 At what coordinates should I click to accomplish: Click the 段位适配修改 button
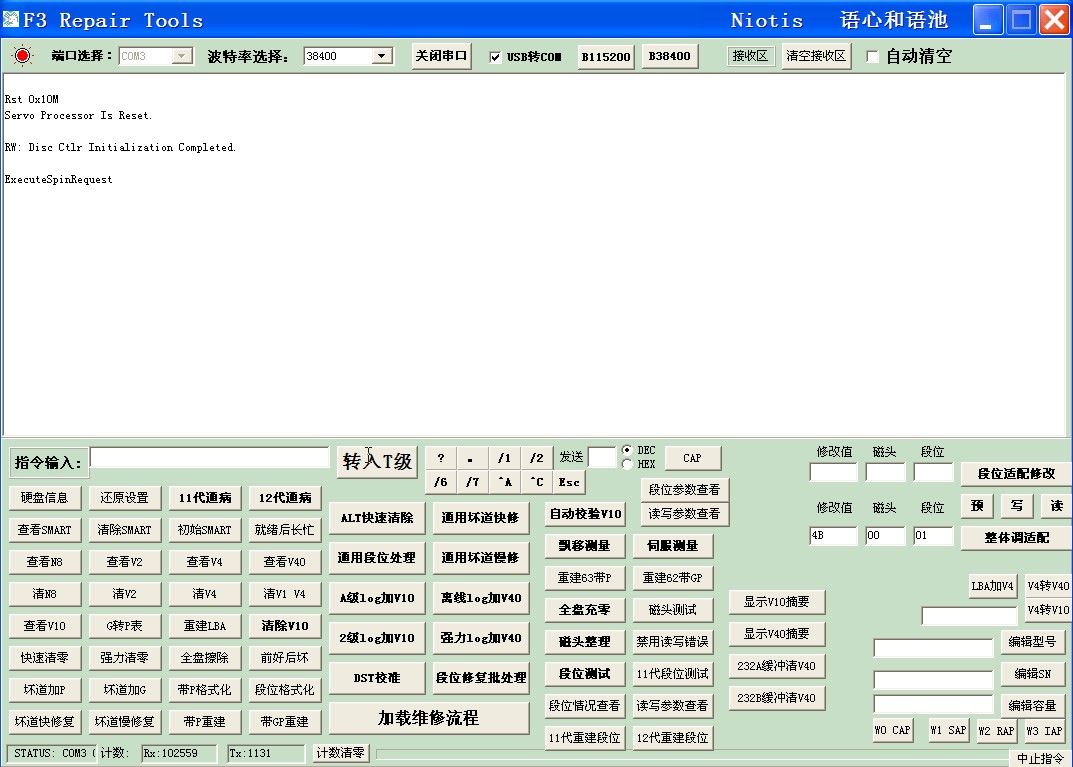(x=1016, y=473)
